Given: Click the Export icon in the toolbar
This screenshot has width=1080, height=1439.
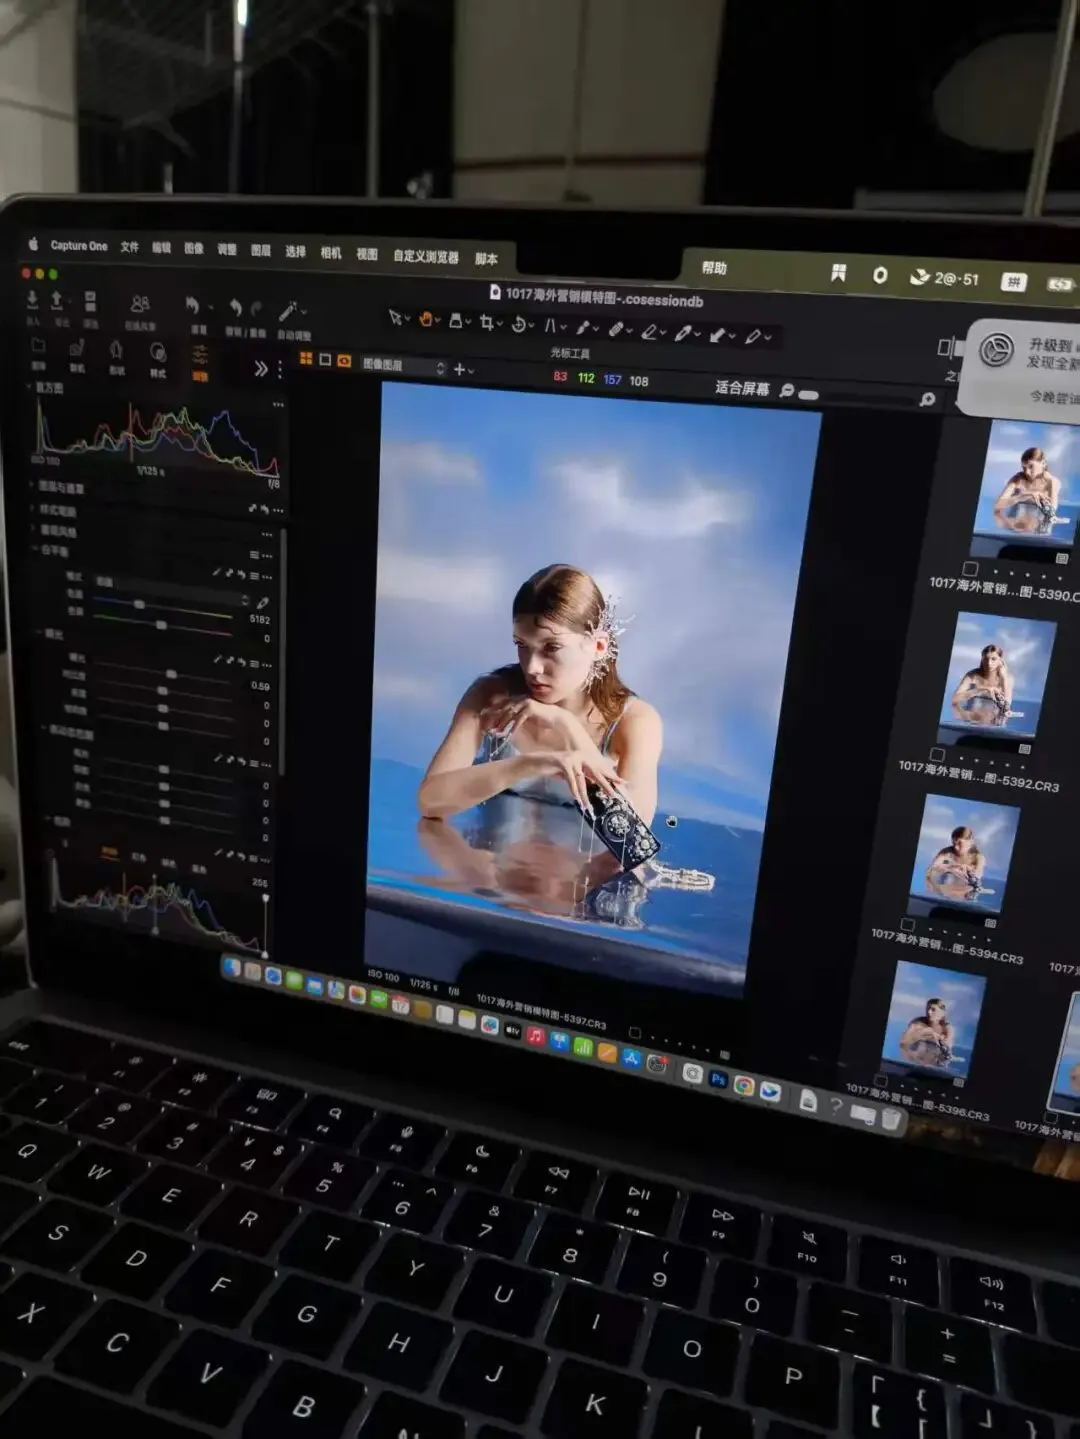Looking at the screenshot, I should click(x=57, y=300).
